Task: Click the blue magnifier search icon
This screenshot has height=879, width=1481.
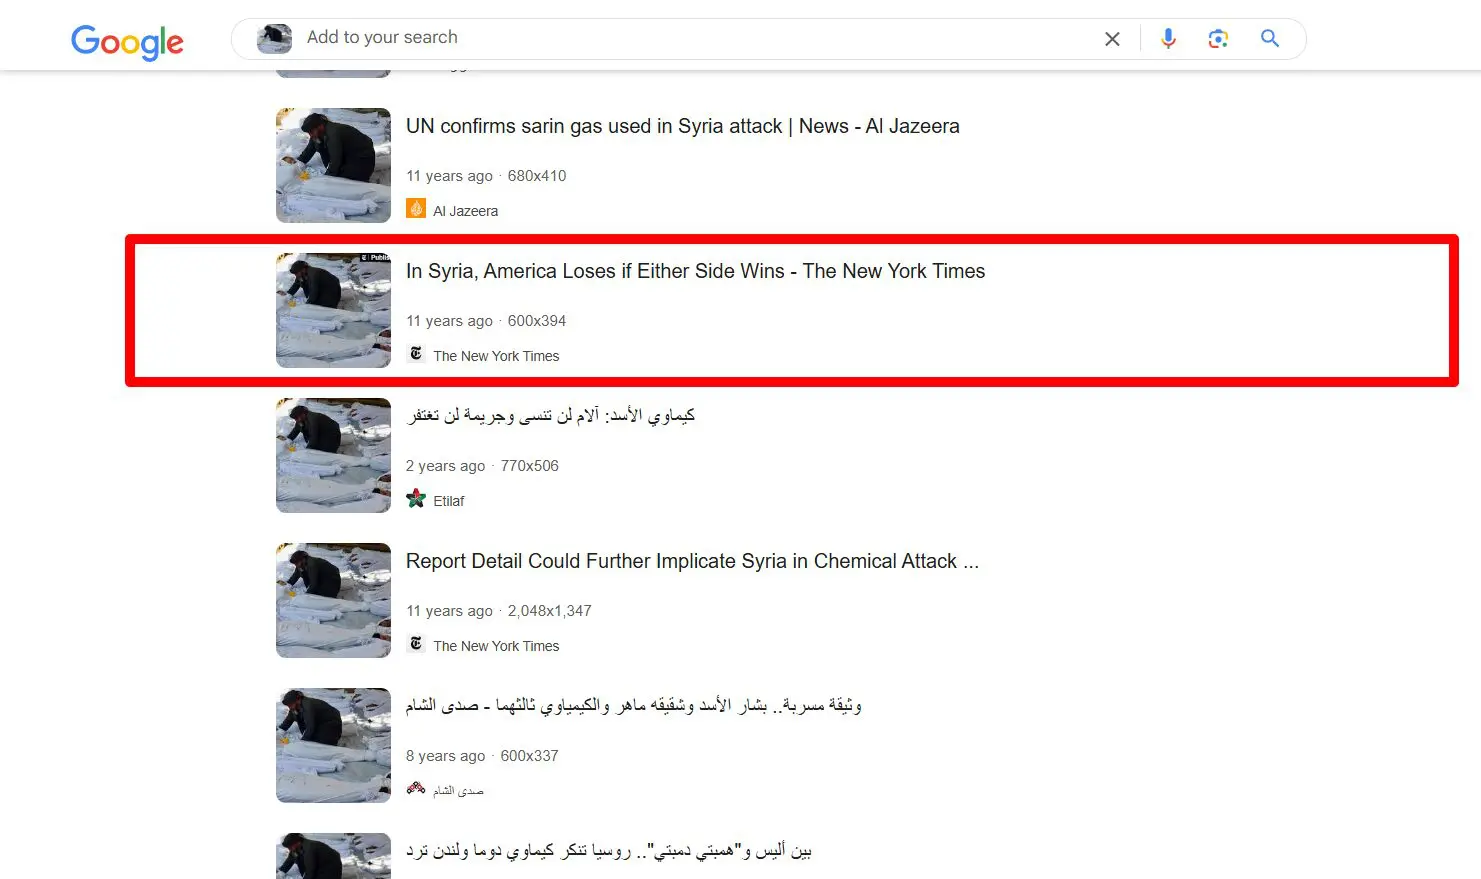Action: [1270, 38]
